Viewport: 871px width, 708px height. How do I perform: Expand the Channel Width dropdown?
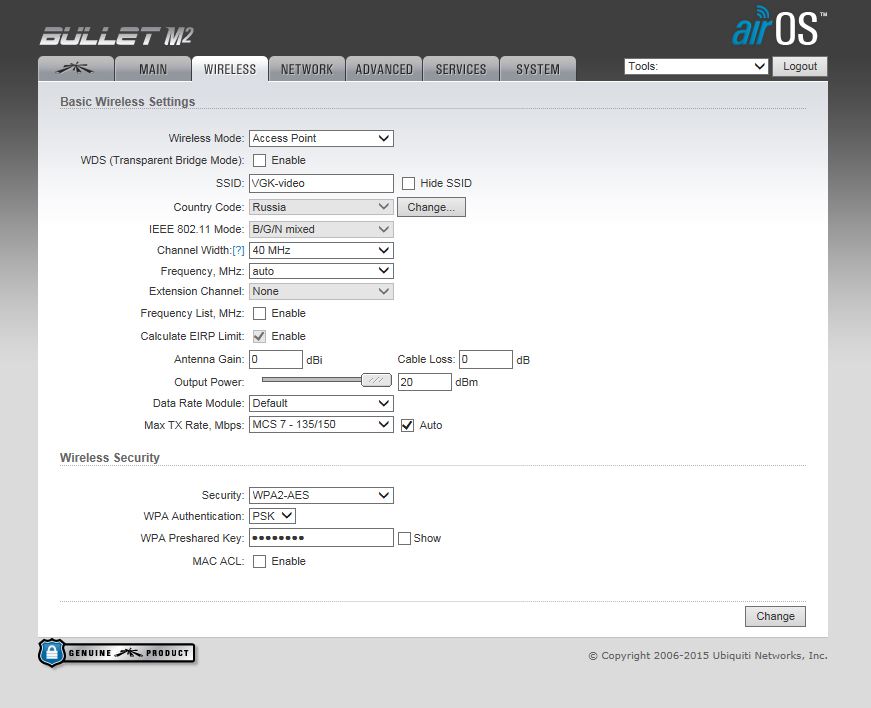point(321,250)
